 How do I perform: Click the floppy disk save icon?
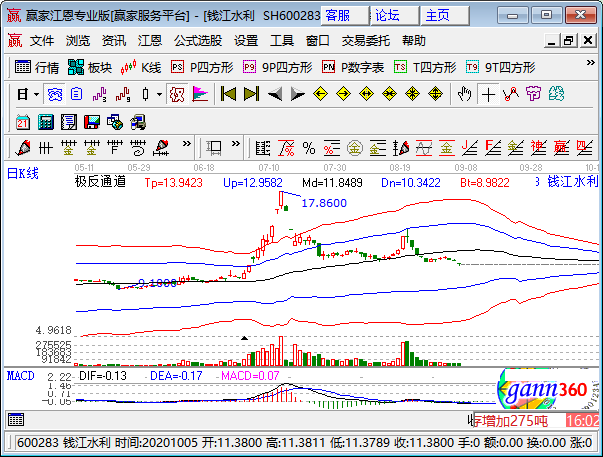(x=92, y=122)
